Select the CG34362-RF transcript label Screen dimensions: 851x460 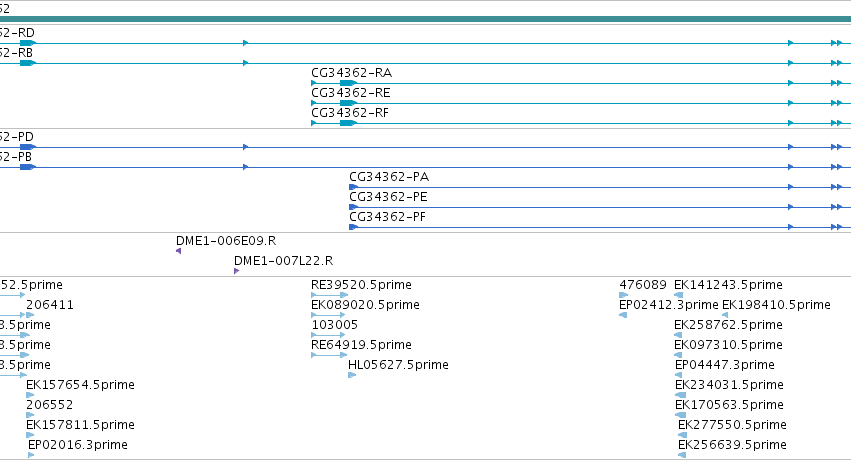point(350,113)
